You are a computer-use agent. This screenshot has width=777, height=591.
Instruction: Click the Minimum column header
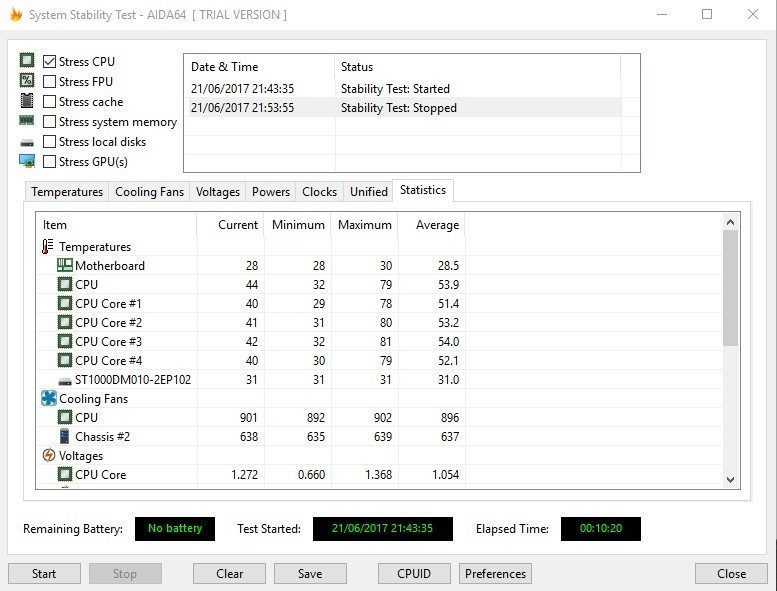[298, 225]
